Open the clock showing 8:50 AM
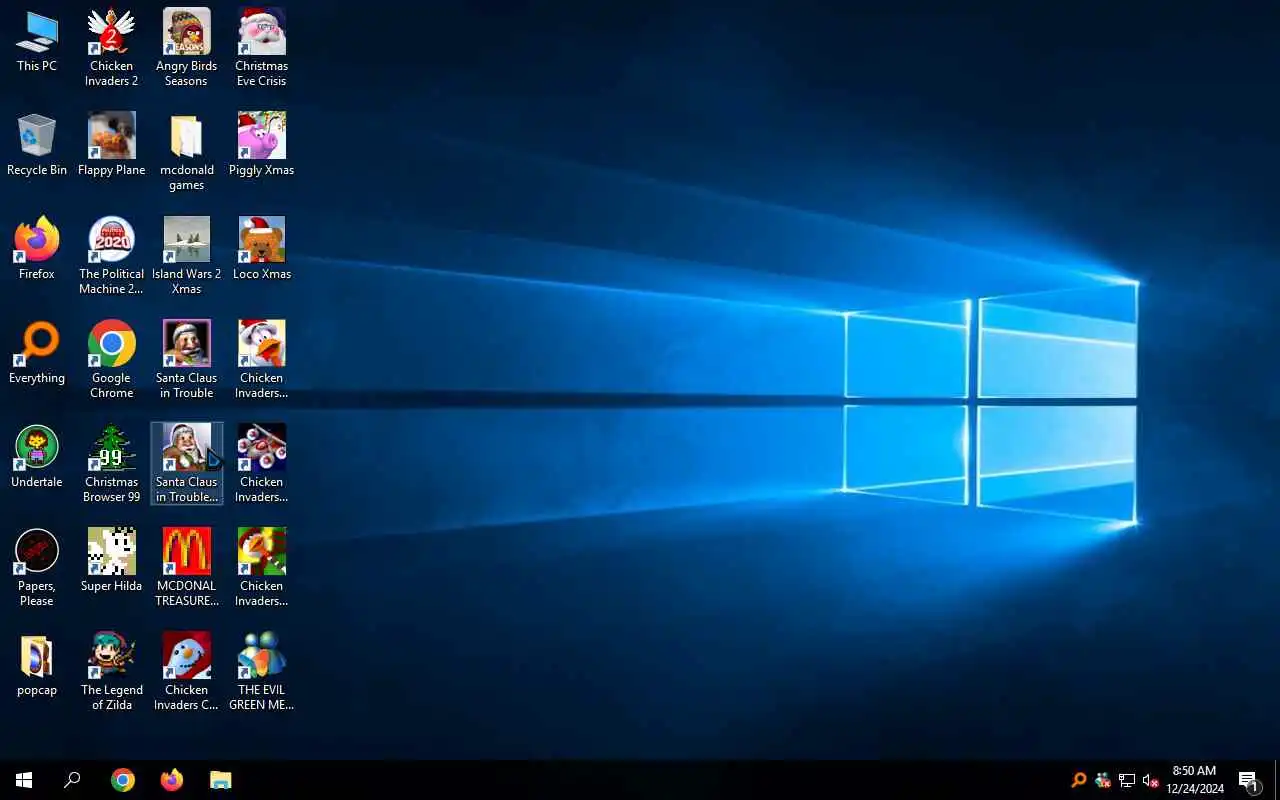 coord(1194,780)
